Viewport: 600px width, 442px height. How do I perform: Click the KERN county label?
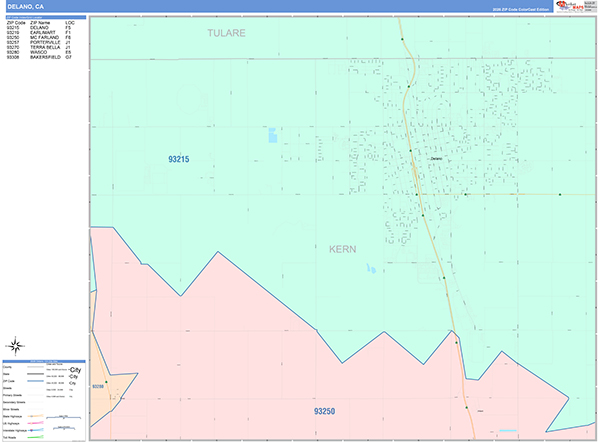pos(342,249)
